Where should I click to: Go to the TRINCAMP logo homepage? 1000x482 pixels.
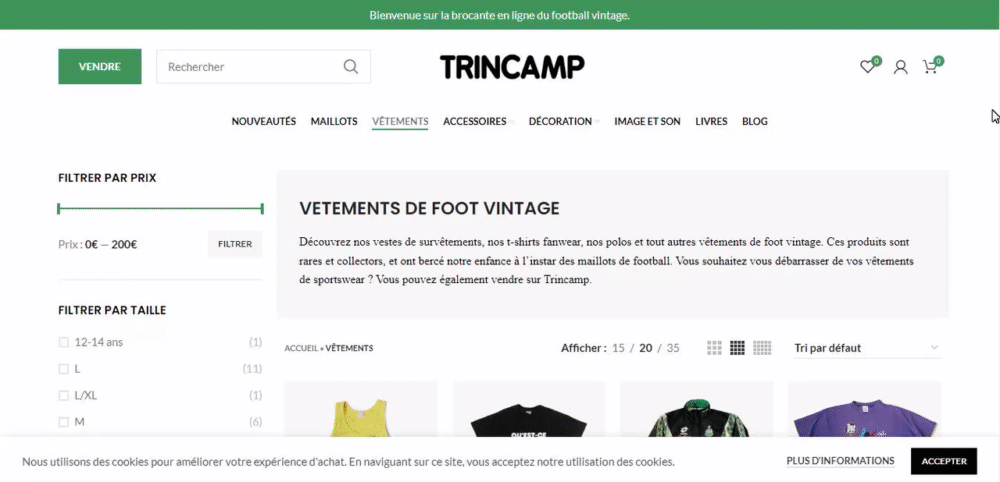[512, 67]
